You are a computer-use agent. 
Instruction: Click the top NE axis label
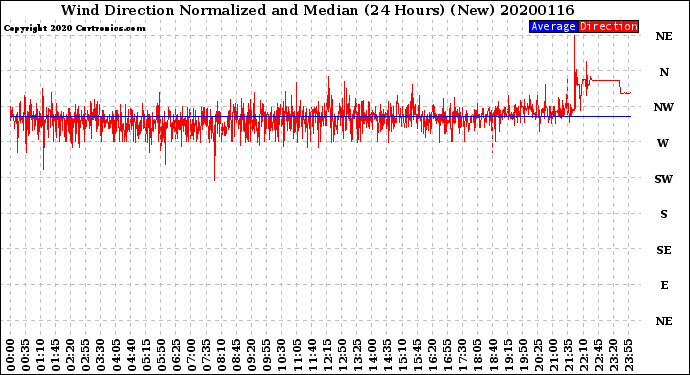[664, 36]
